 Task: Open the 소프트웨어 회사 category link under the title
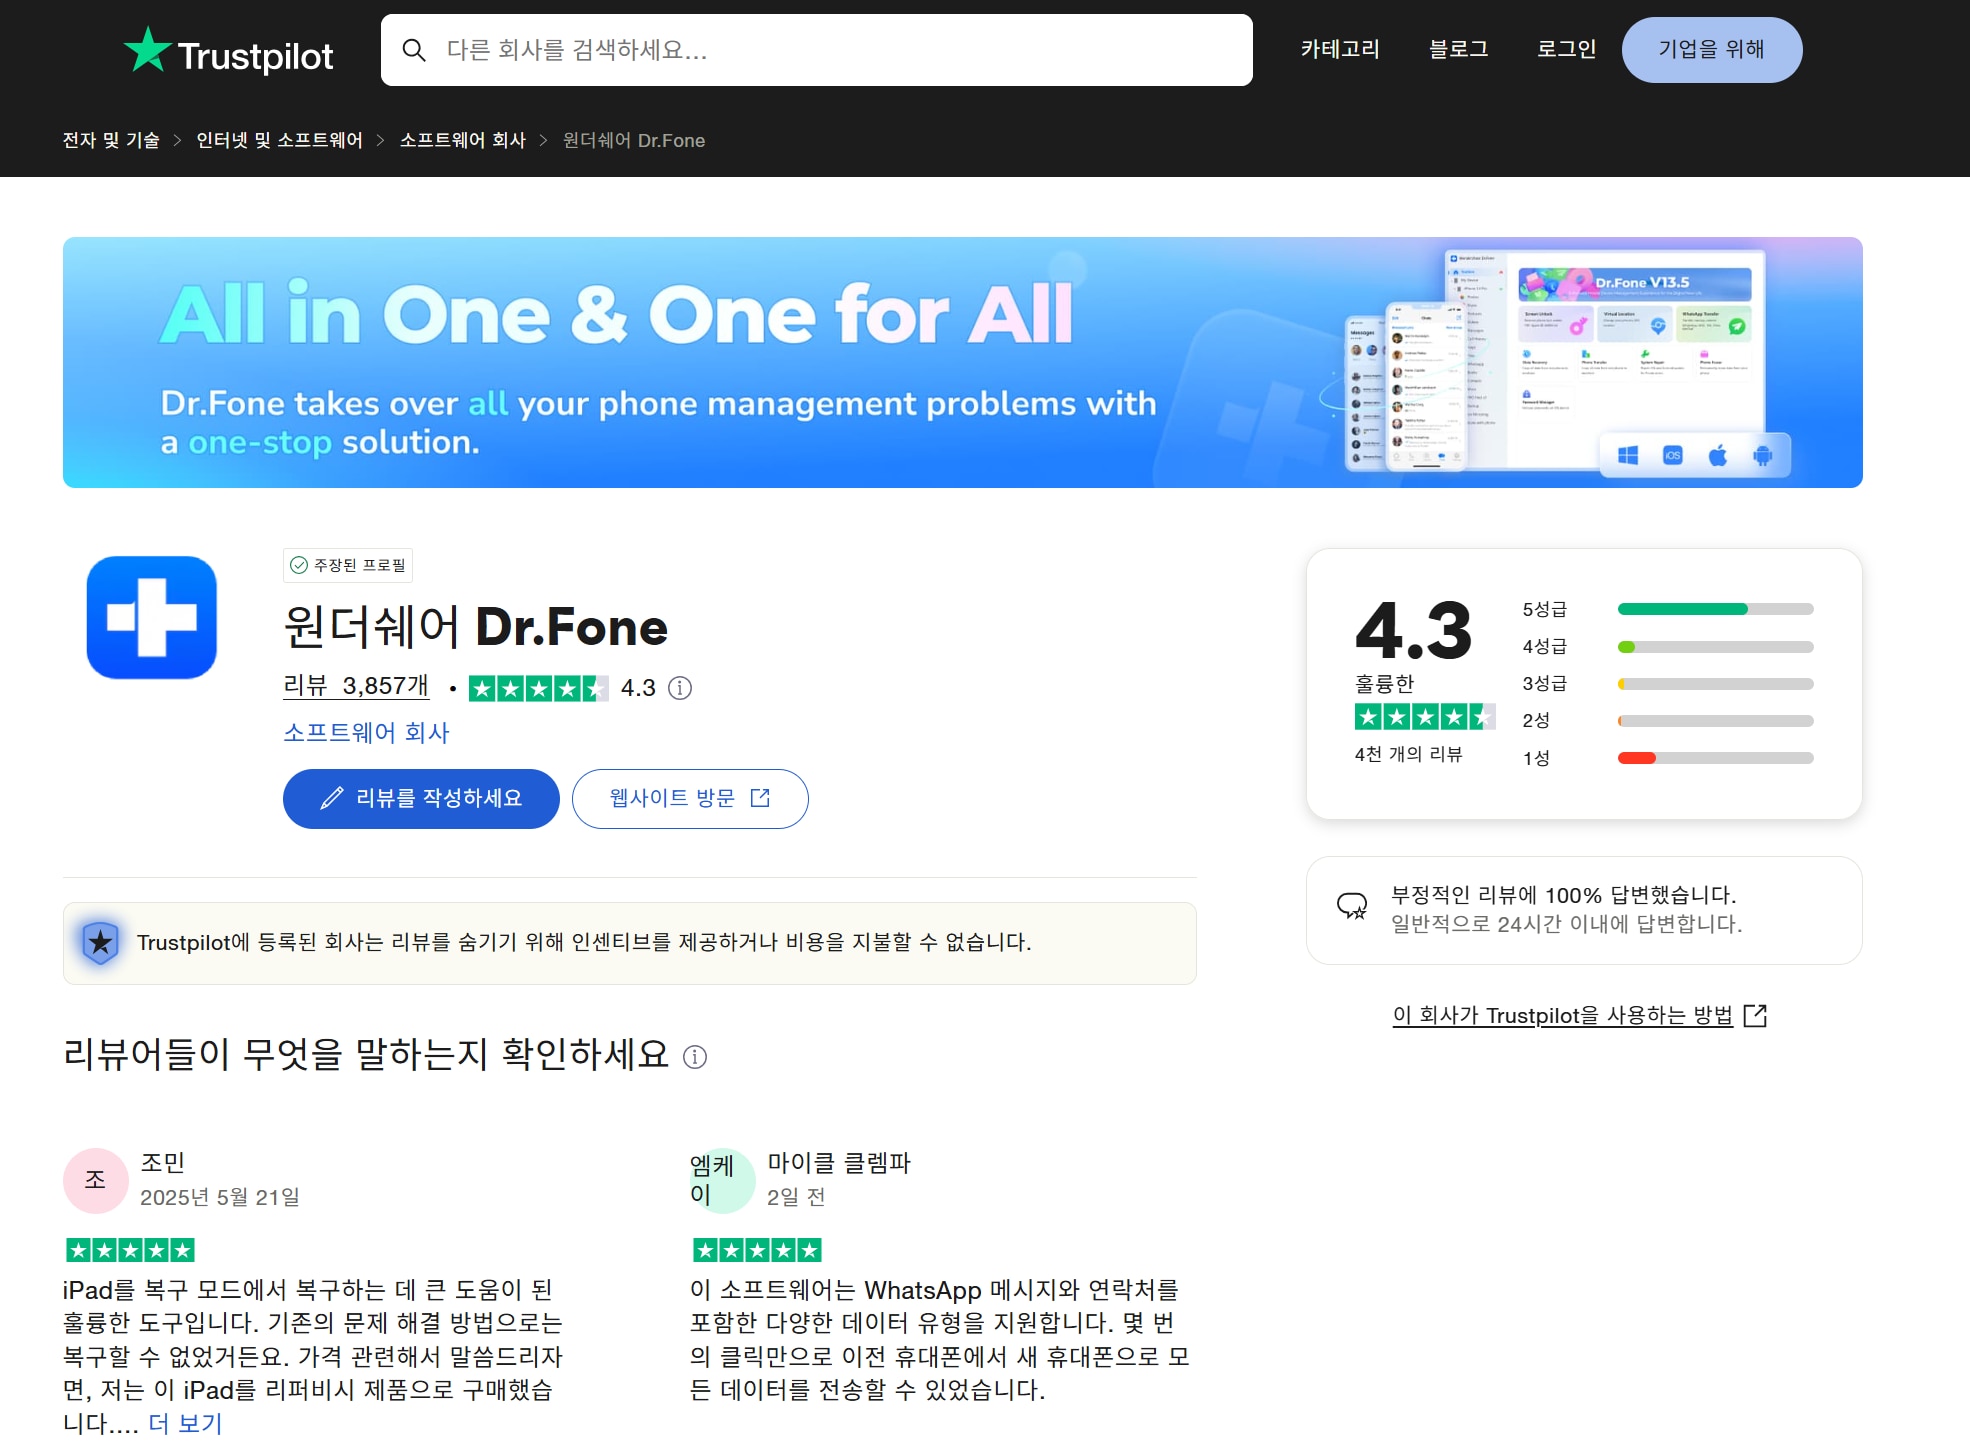pos(366,733)
